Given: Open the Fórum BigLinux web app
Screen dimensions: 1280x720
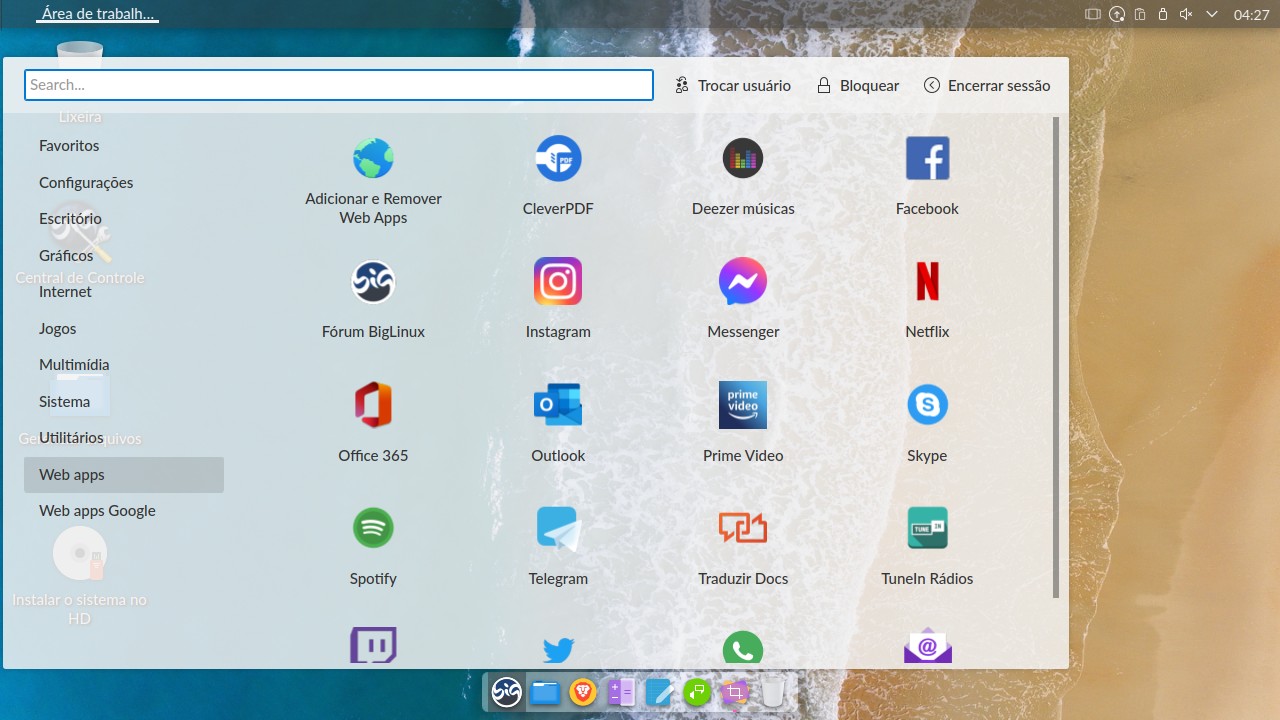Looking at the screenshot, I should pos(373,295).
